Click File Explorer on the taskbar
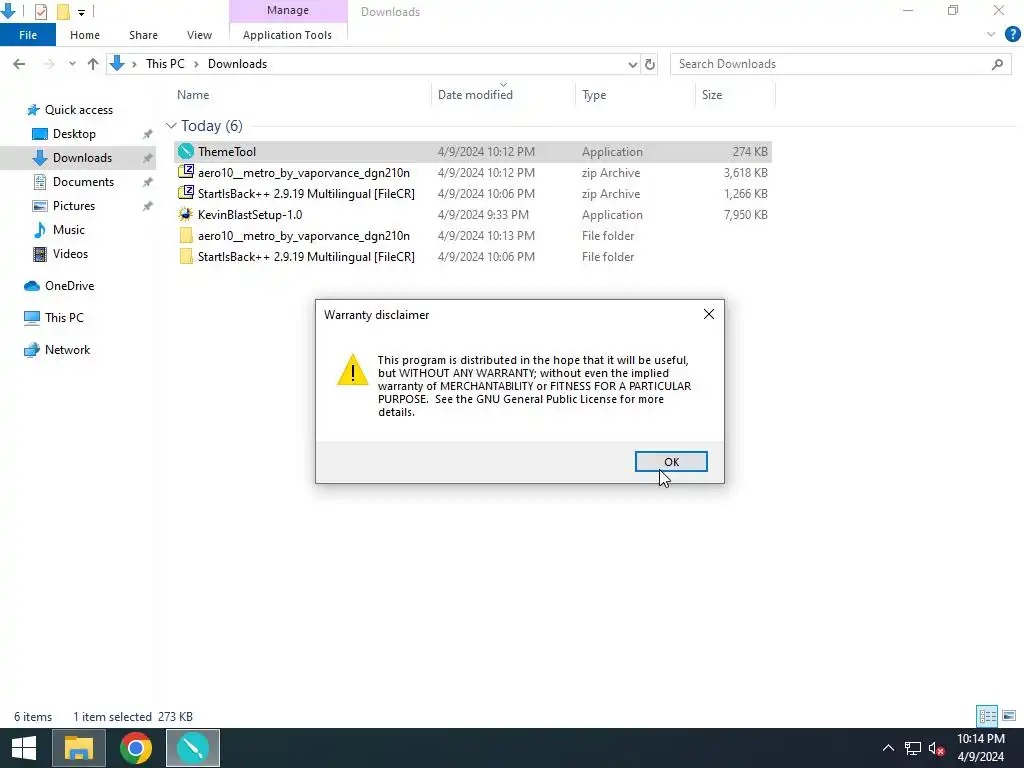 [x=78, y=748]
